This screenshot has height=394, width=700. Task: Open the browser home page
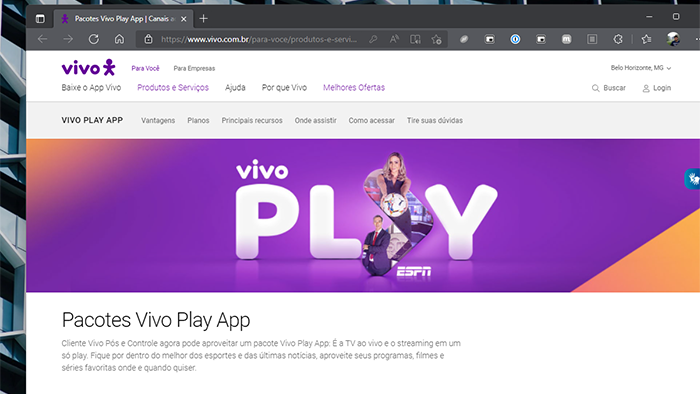click(x=119, y=39)
